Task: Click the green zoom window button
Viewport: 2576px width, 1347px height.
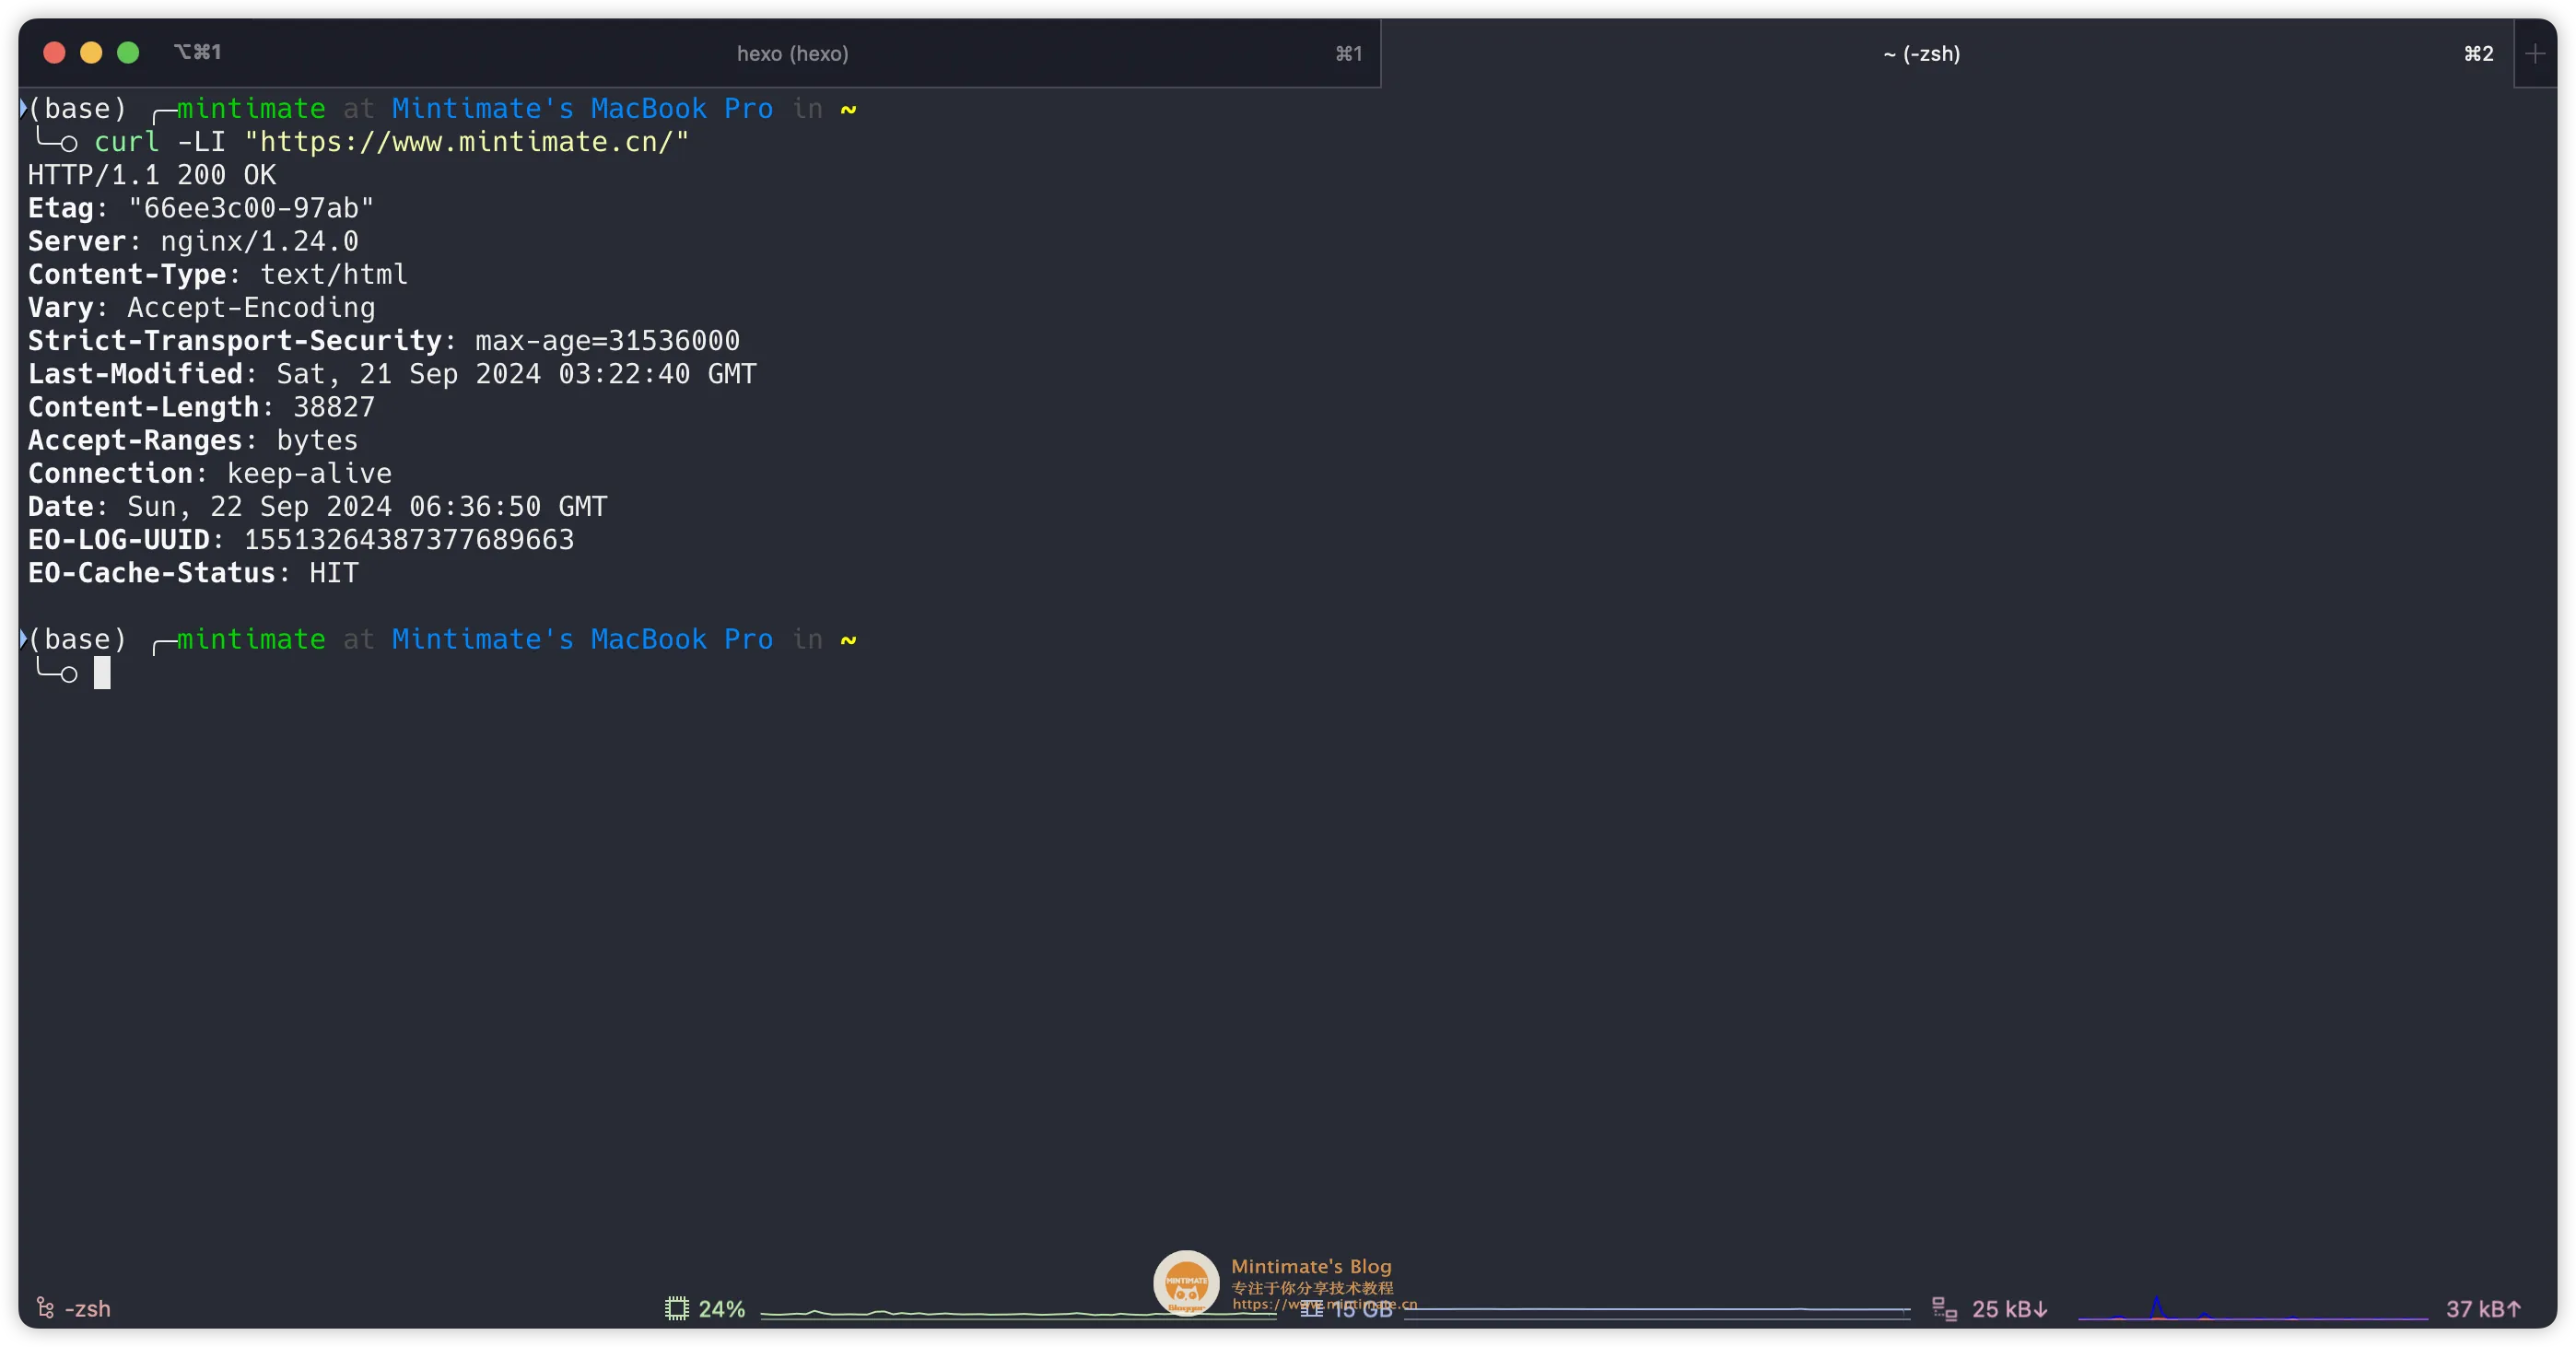Action: click(x=128, y=52)
